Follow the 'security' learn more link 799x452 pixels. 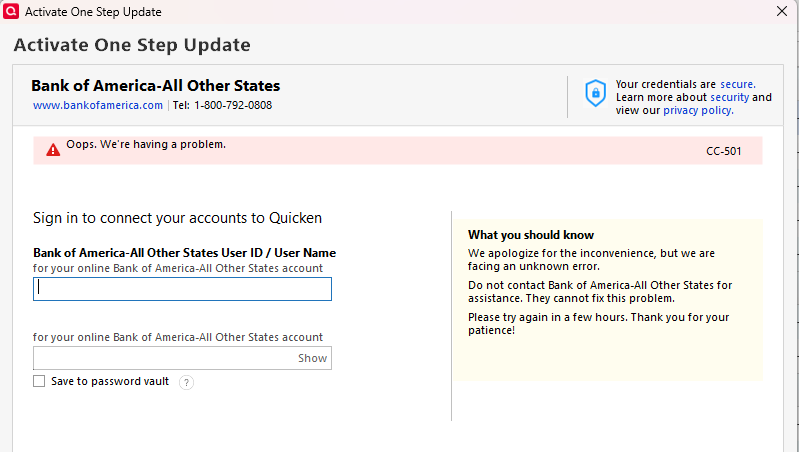[x=730, y=97]
